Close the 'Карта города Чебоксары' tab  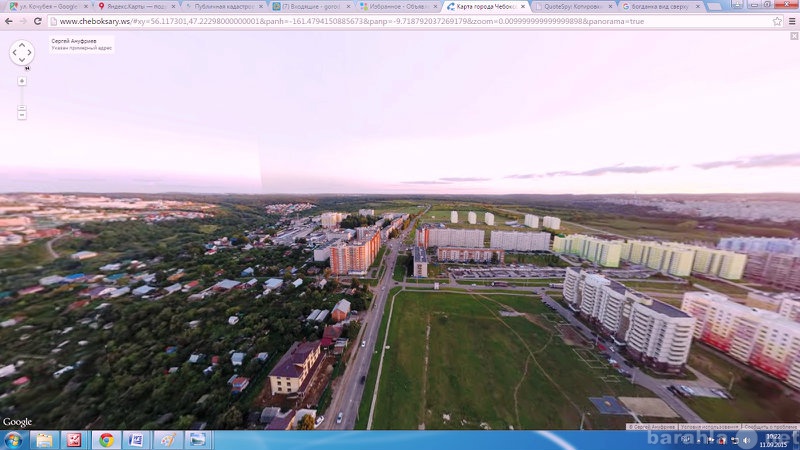(523, 7)
